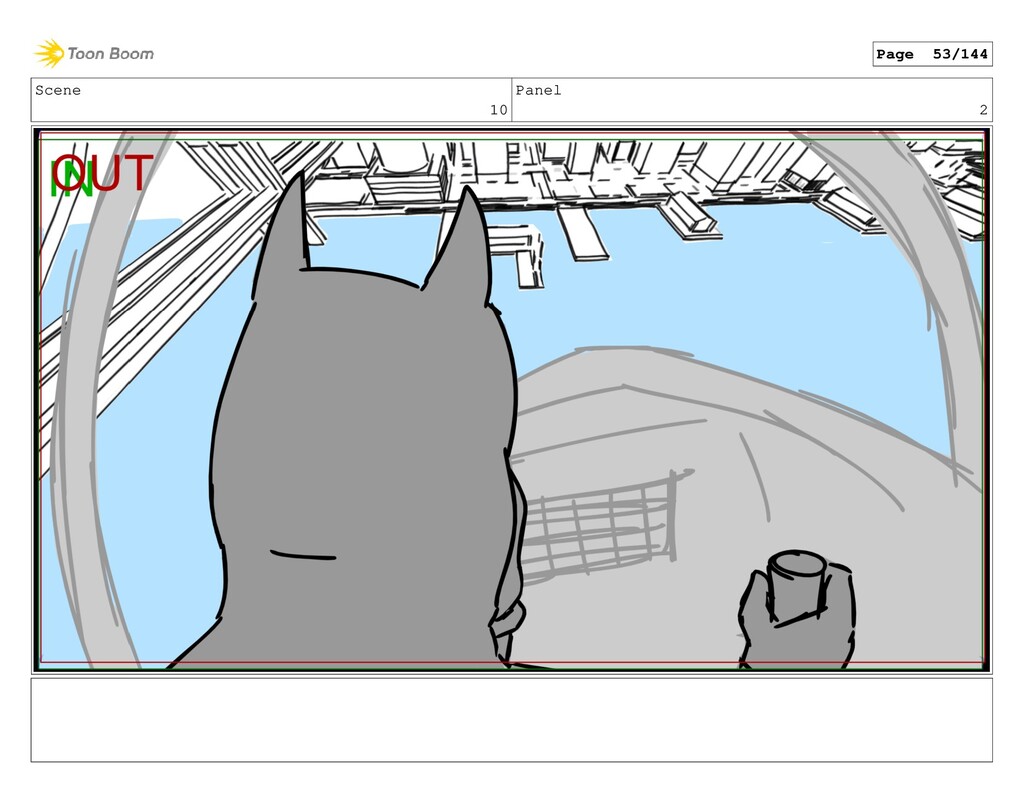Screen dimensions: 1024x793
Task: Click the red OUT marker text
Action: pos(103,173)
